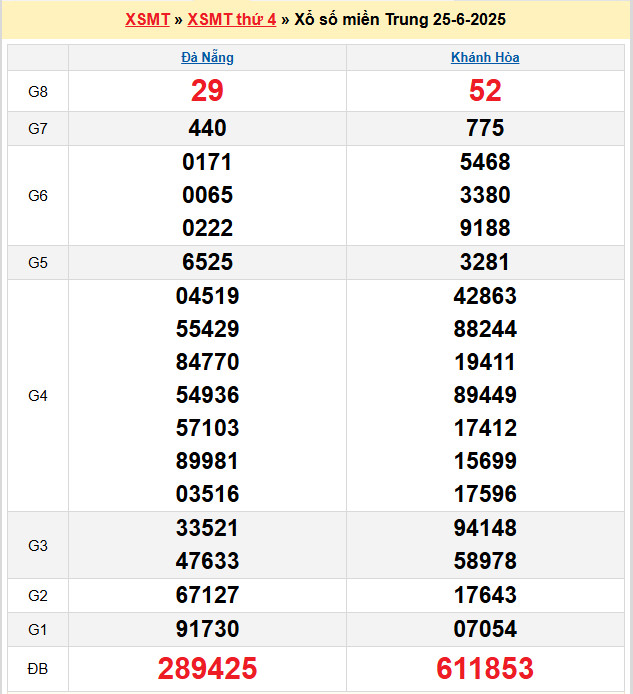The image size is (633, 694).
Task: Click Khánh Hòa G4 number 42863
Action: [485, 296]
